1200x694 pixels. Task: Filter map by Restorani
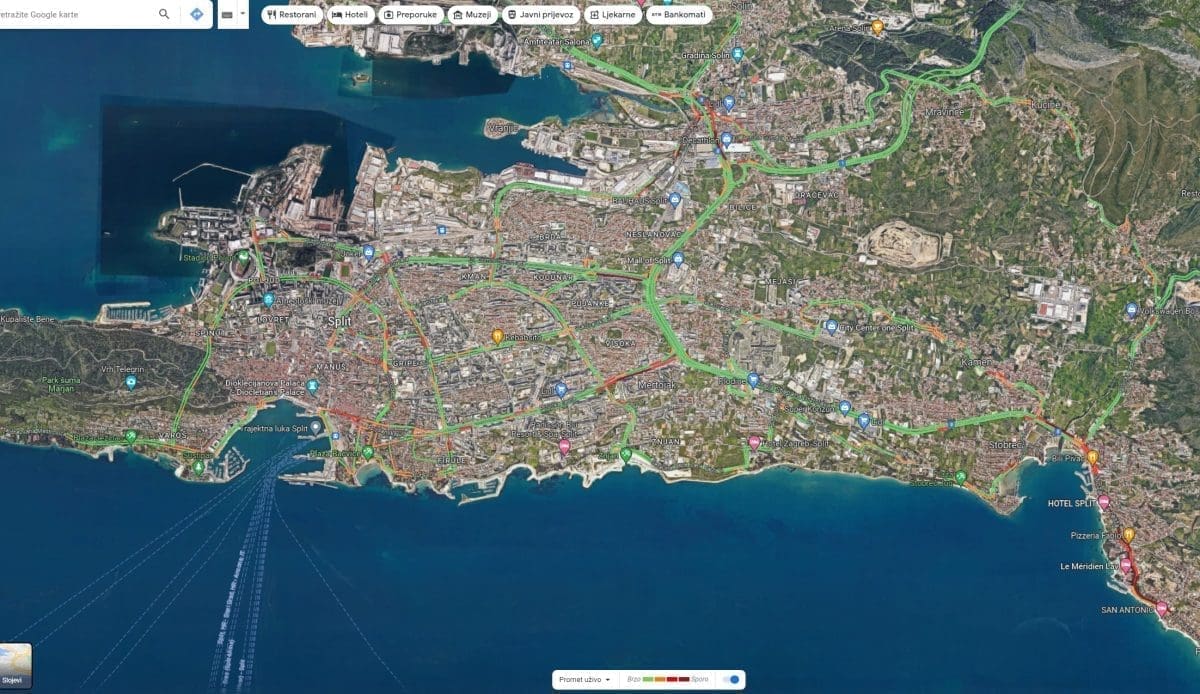point(291,15)
